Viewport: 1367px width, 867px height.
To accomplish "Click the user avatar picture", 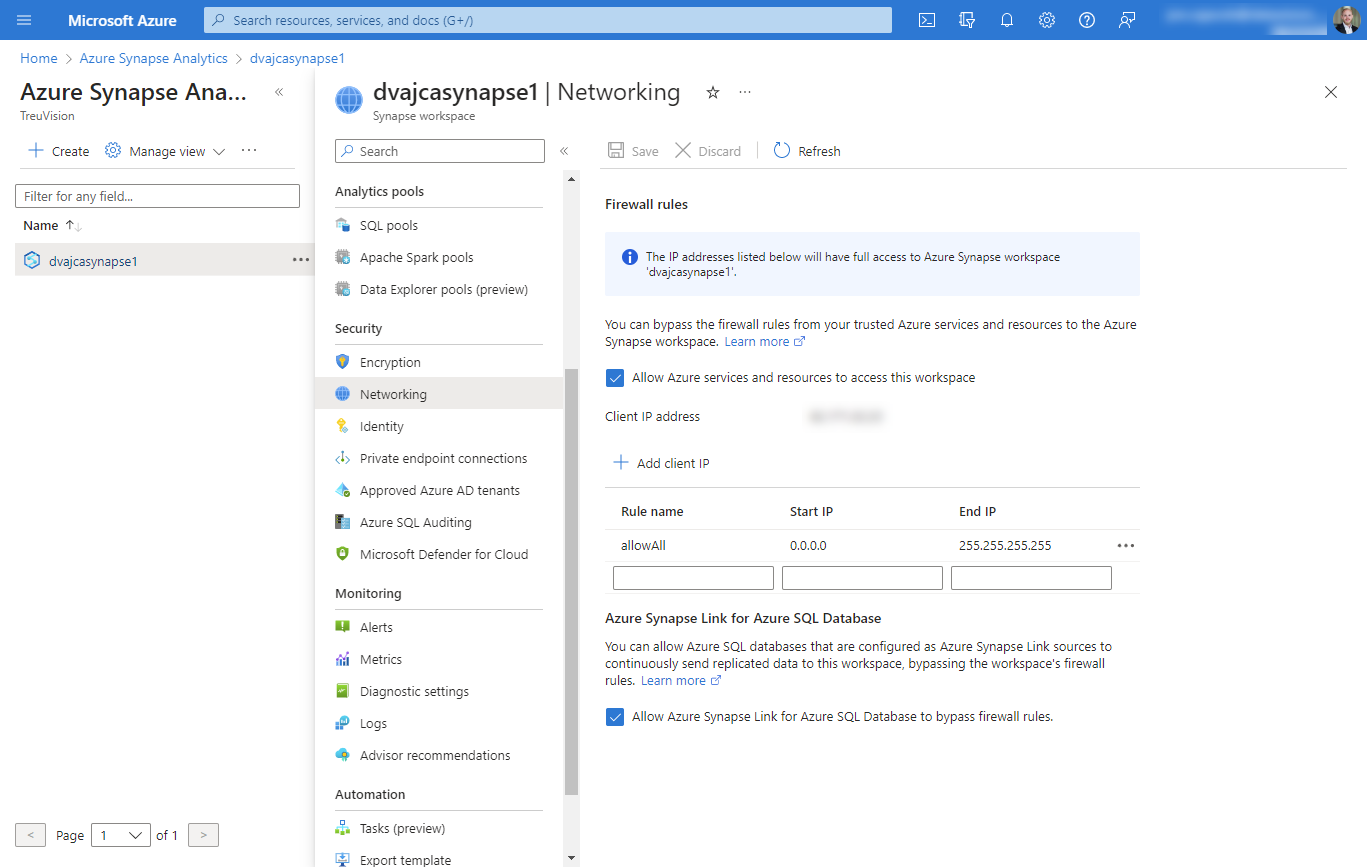I will 1346,20.
